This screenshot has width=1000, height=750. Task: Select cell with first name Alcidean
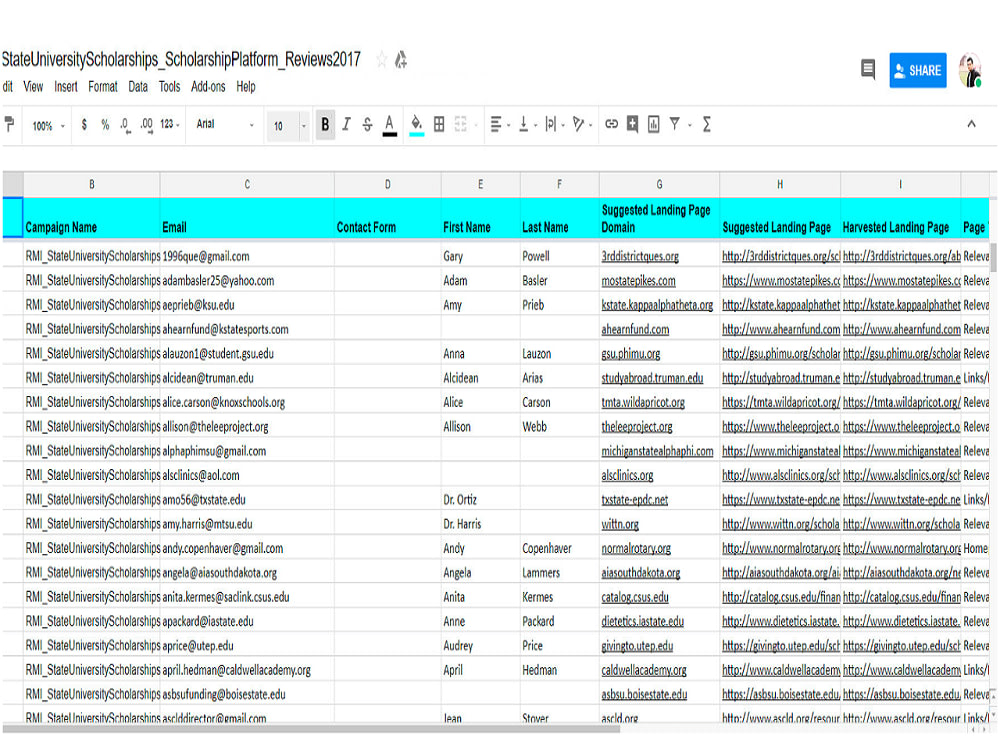[x=480, y=378]
